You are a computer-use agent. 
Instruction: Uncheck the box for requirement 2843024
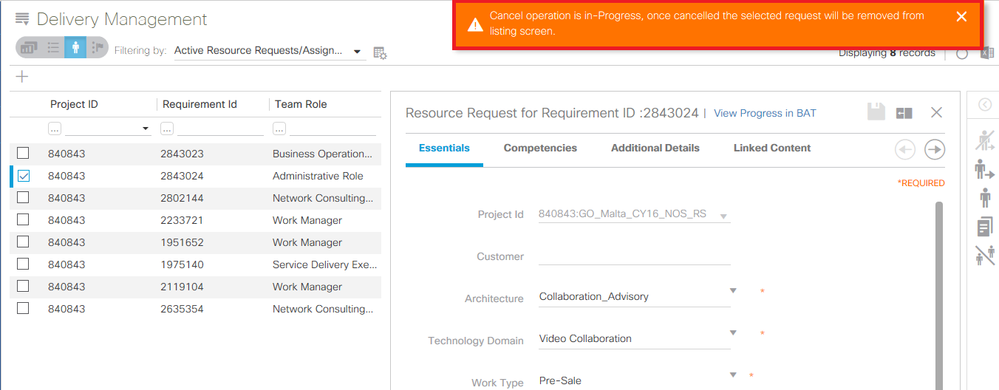tap(23, 176)
